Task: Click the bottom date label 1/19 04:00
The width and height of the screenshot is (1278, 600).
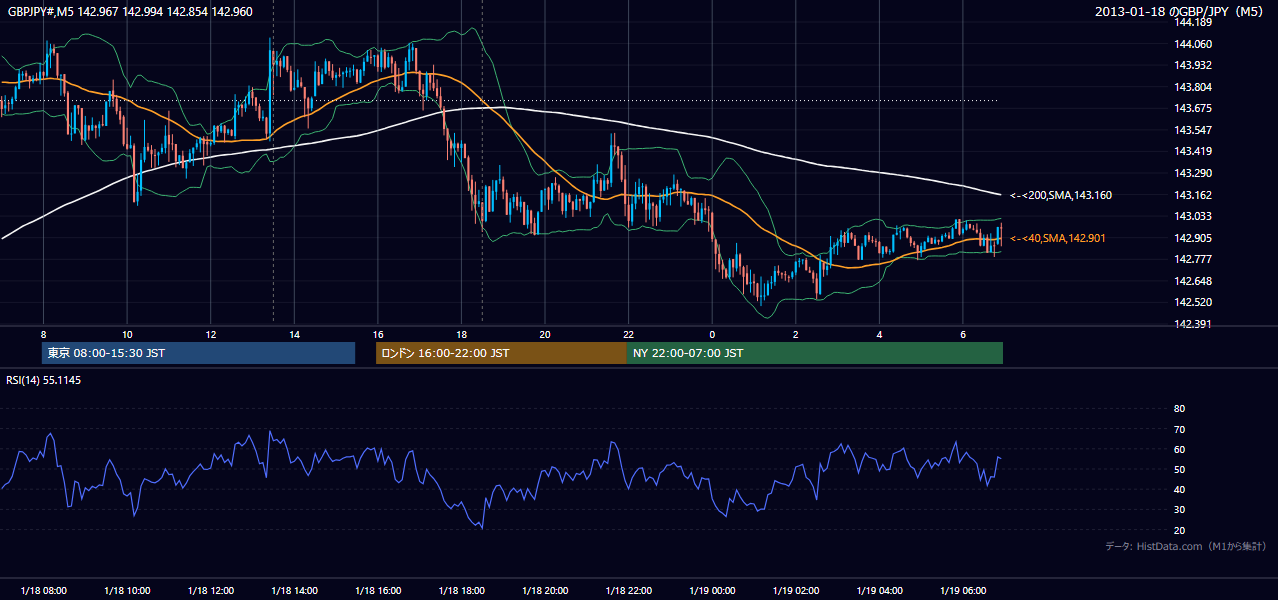Action: [879, 591]
